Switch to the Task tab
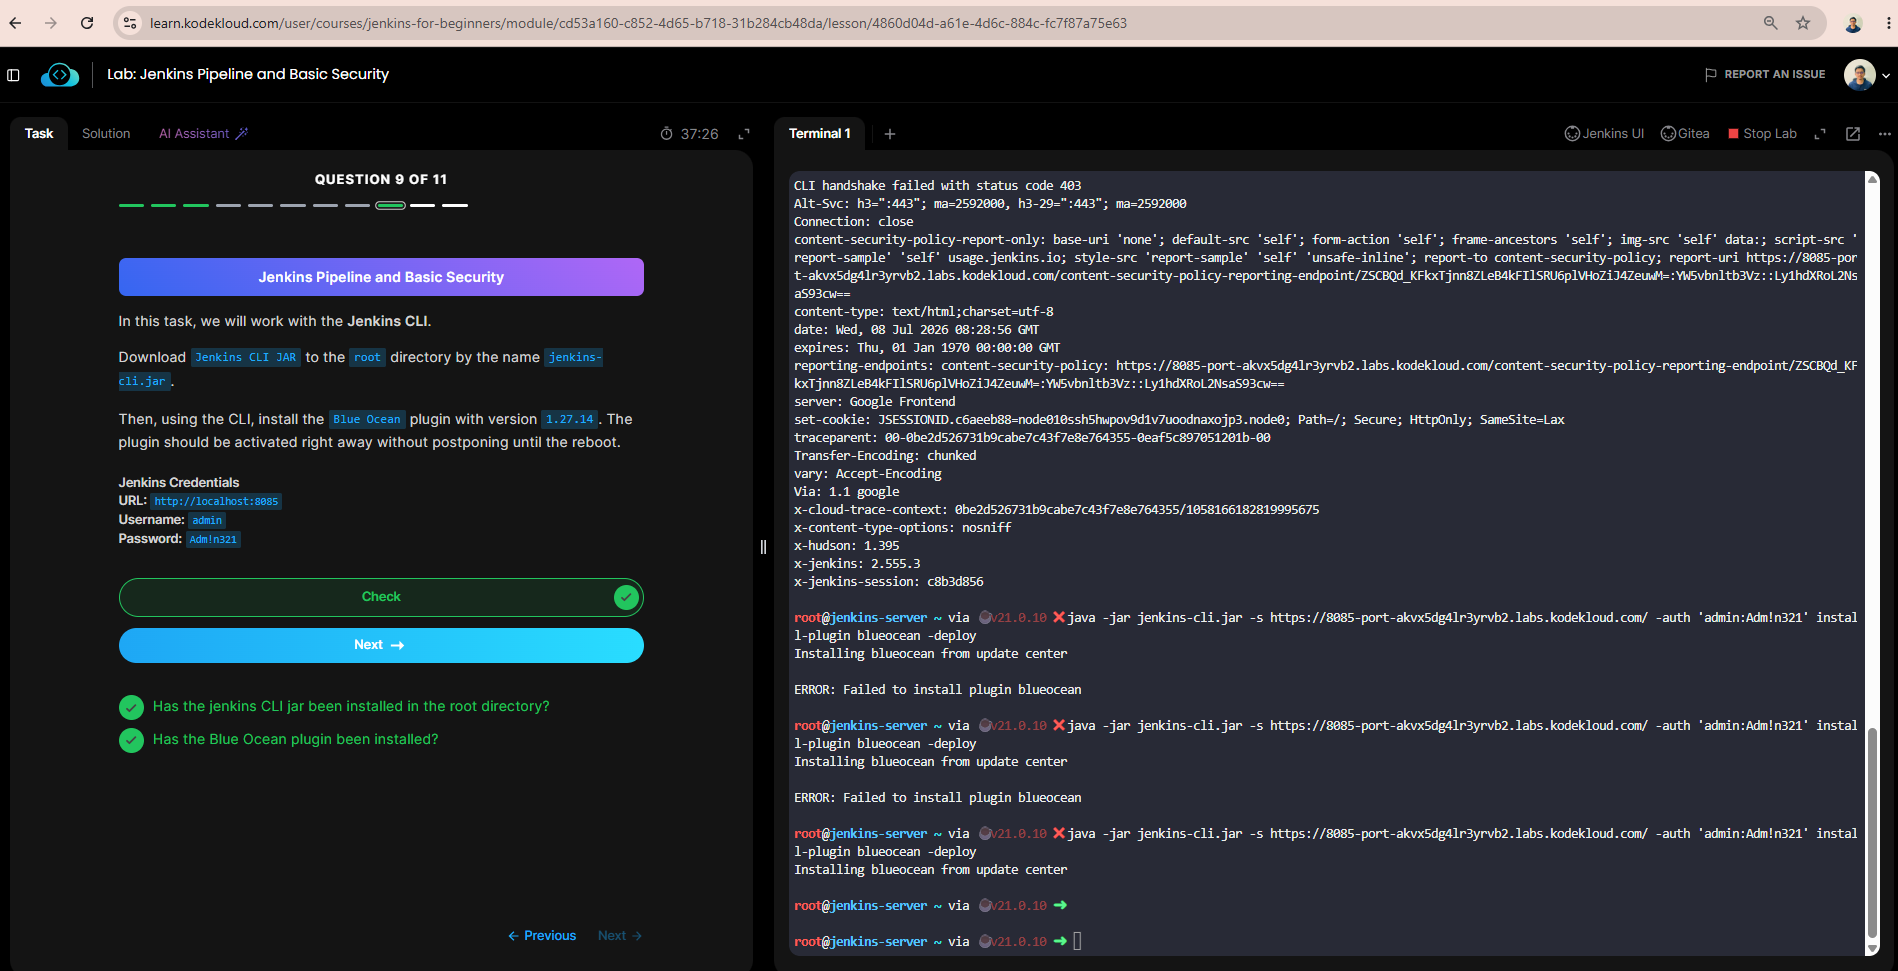1898x971 pixels. coord(39,134)
